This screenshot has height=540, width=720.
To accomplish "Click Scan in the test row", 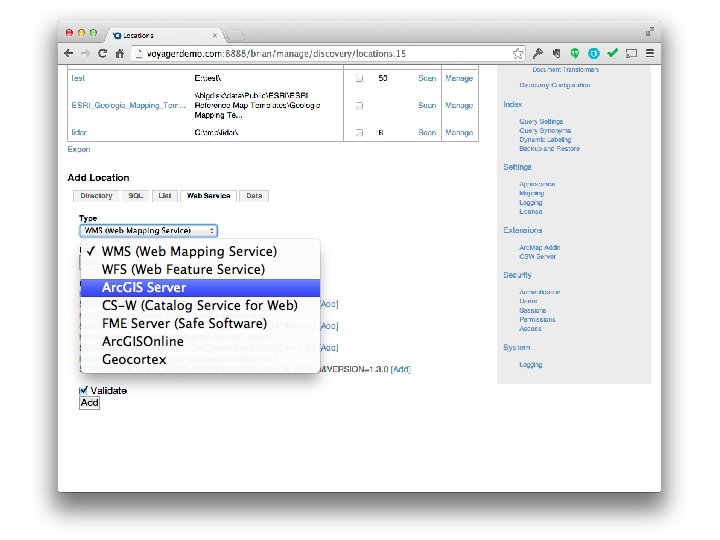I will pyautogui.click(x=427, y=78).
